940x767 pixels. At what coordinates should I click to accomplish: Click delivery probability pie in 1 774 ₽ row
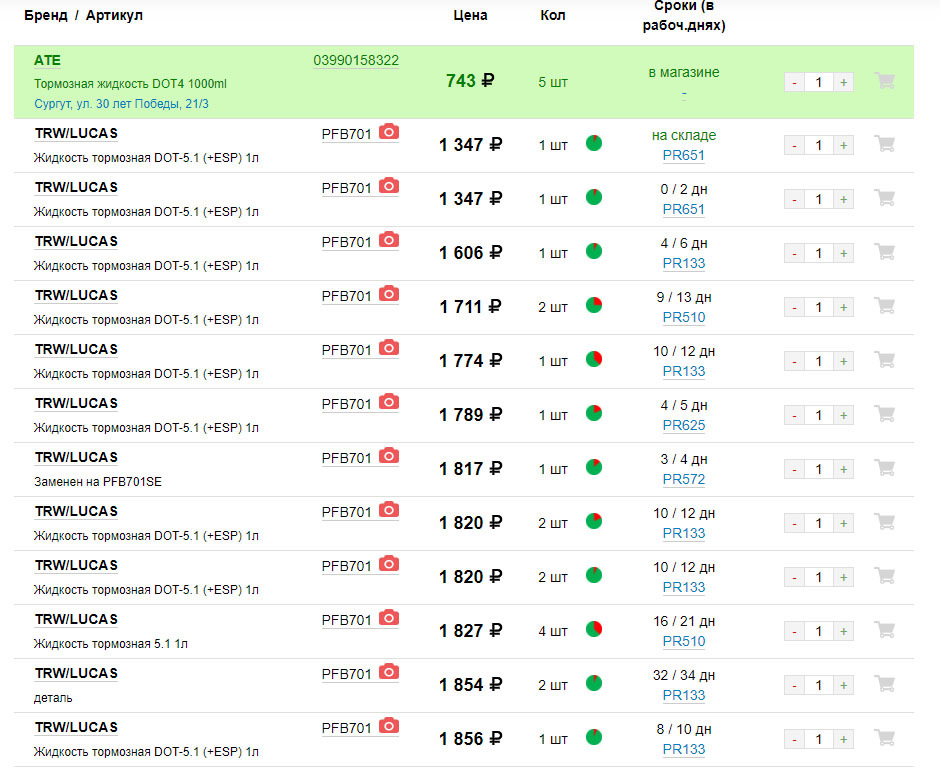click(593, 359)
